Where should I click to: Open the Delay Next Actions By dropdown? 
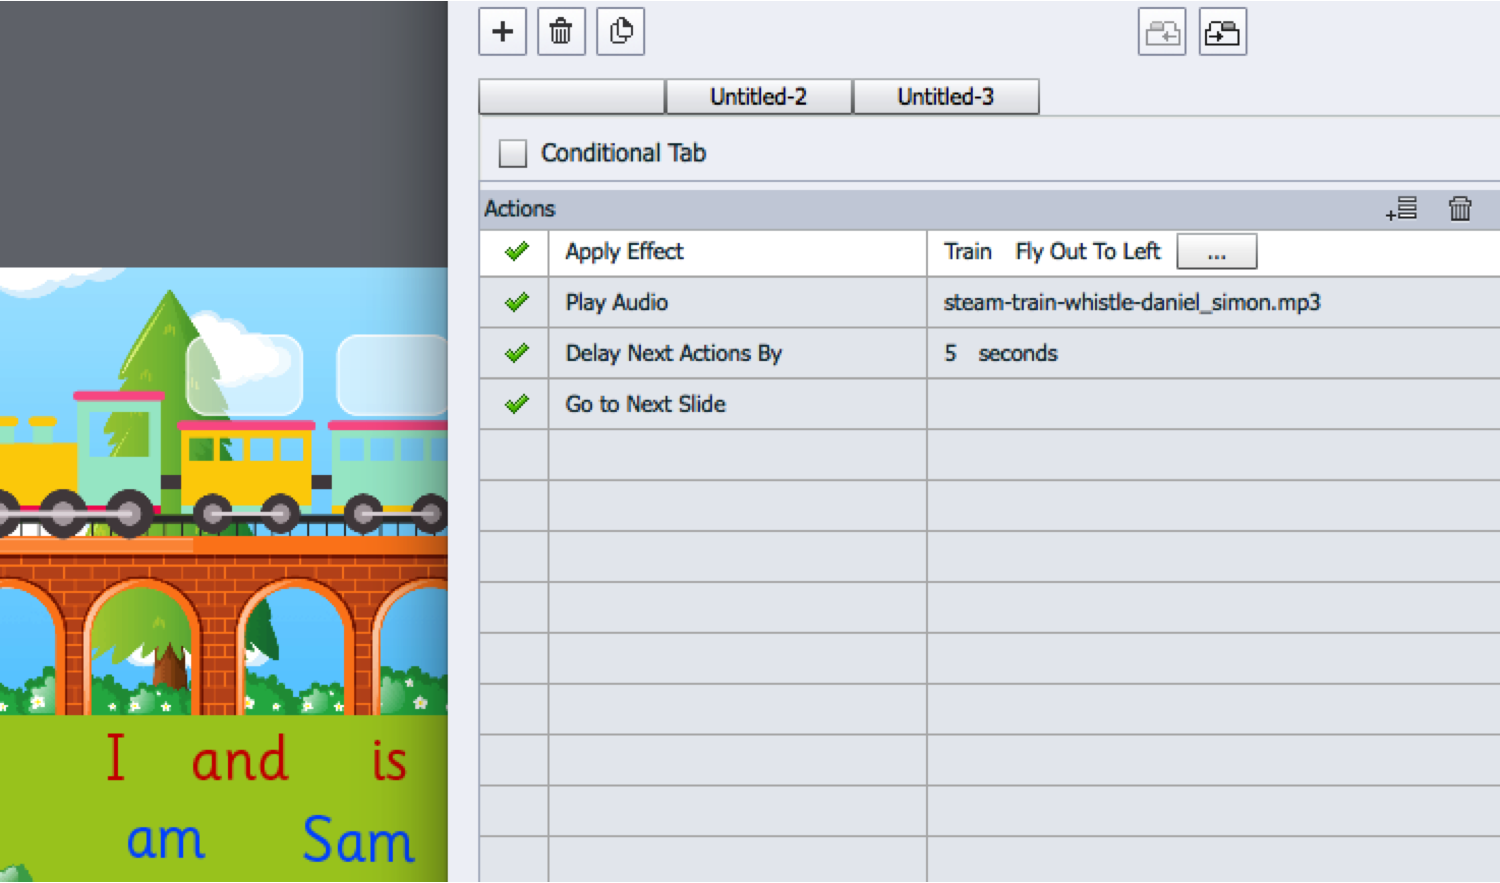pyautogui.click(x=736, y=353)
